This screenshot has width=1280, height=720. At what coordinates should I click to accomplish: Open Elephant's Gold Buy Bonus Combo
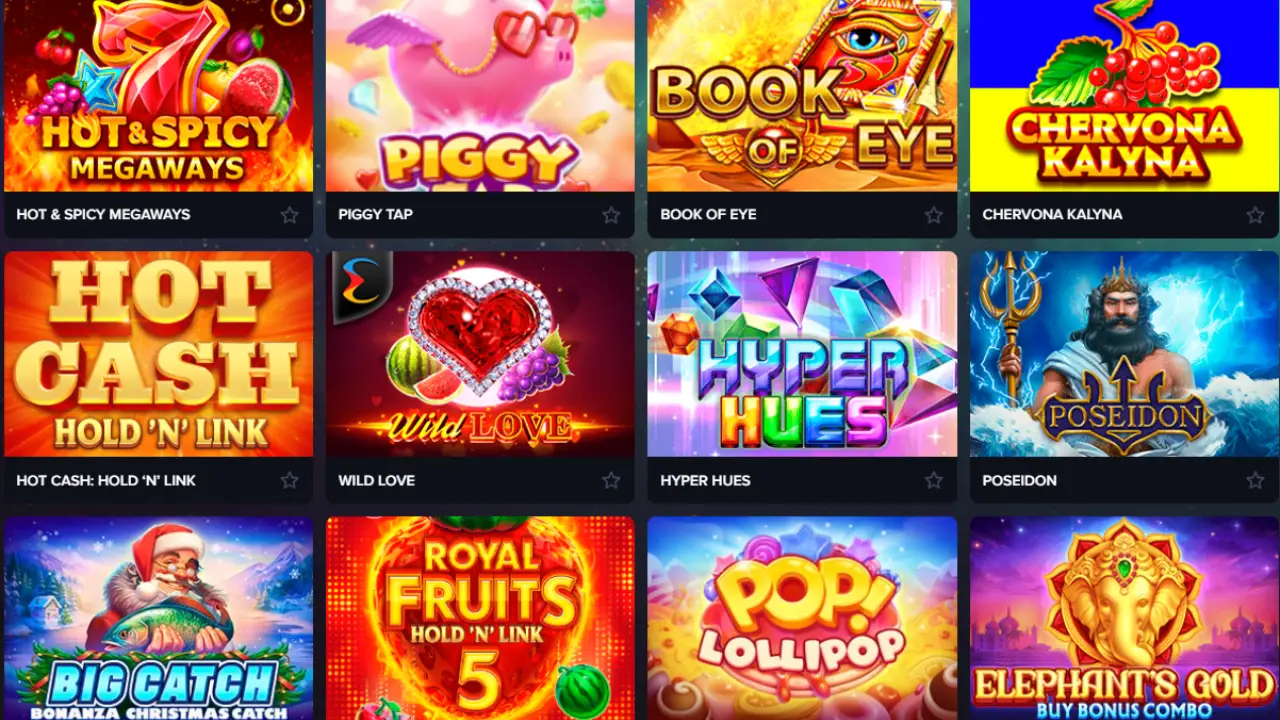[1125, 618]
